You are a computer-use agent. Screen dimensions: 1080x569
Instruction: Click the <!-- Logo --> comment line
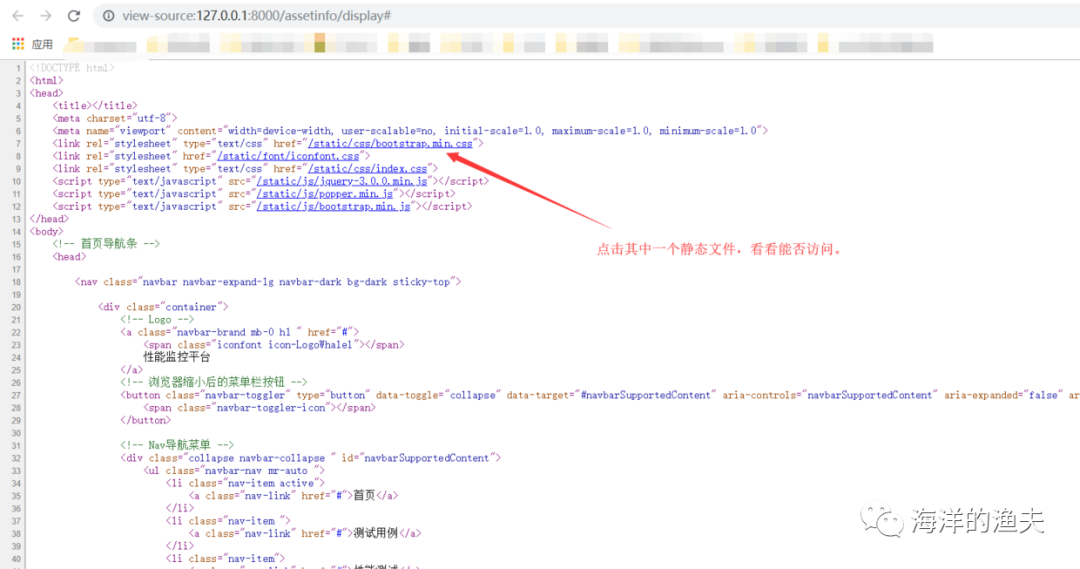pyautogui.click(x=157, y=320)
